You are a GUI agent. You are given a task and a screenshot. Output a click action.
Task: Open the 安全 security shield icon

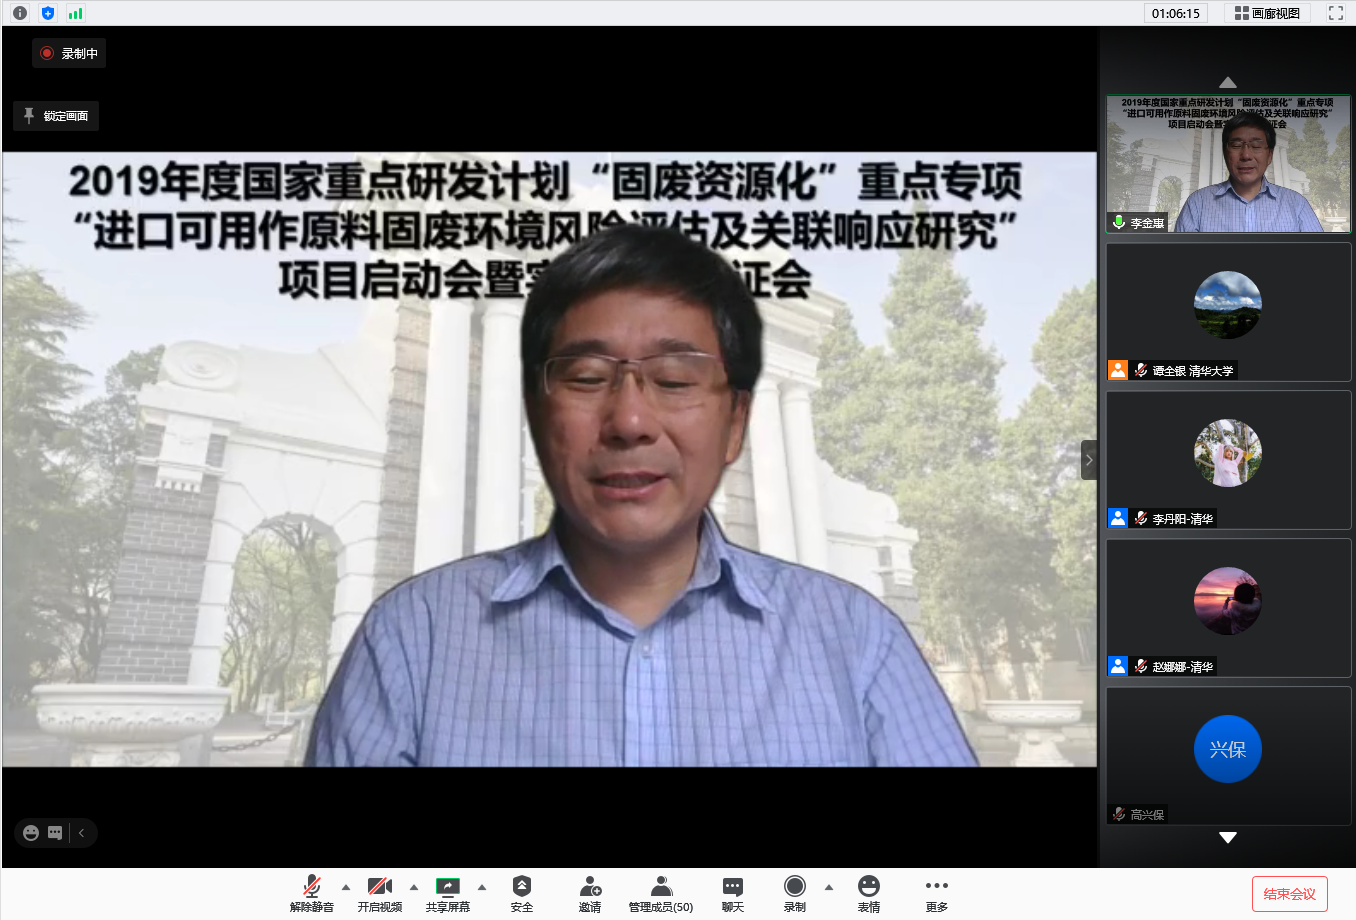[521, 887]
